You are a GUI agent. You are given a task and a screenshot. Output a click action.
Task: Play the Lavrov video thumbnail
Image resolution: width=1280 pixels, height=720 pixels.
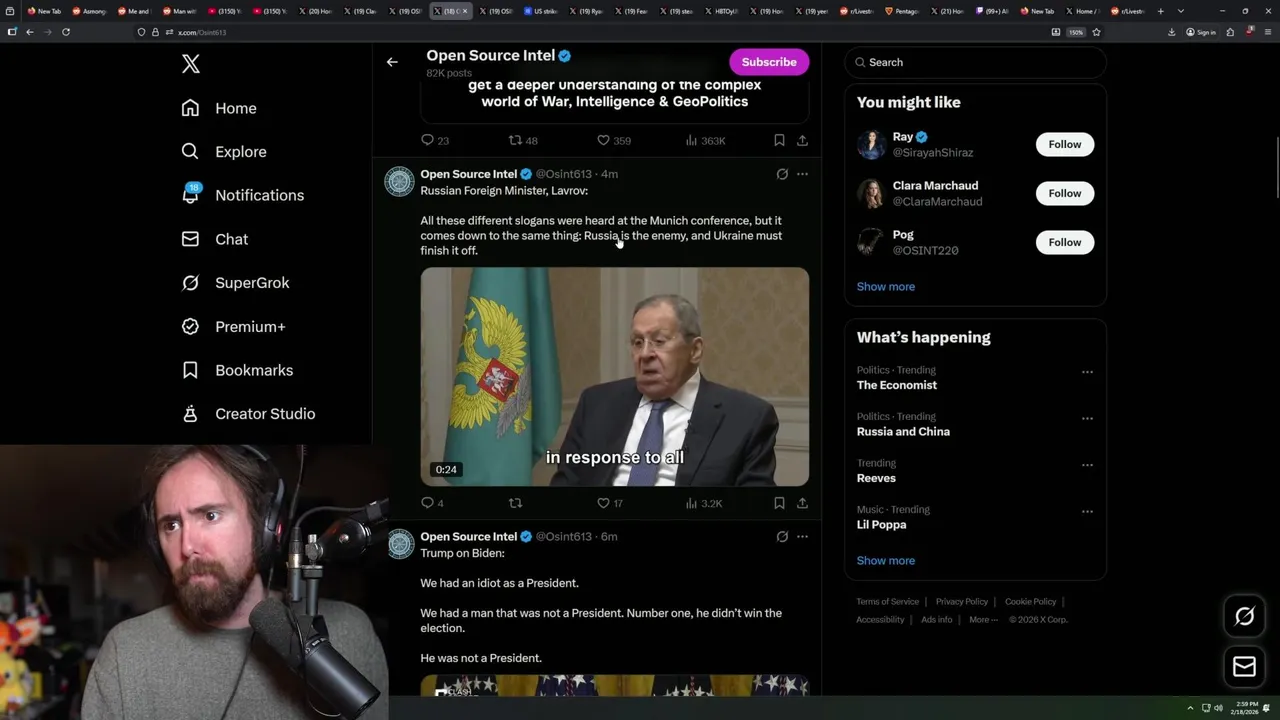614,377
